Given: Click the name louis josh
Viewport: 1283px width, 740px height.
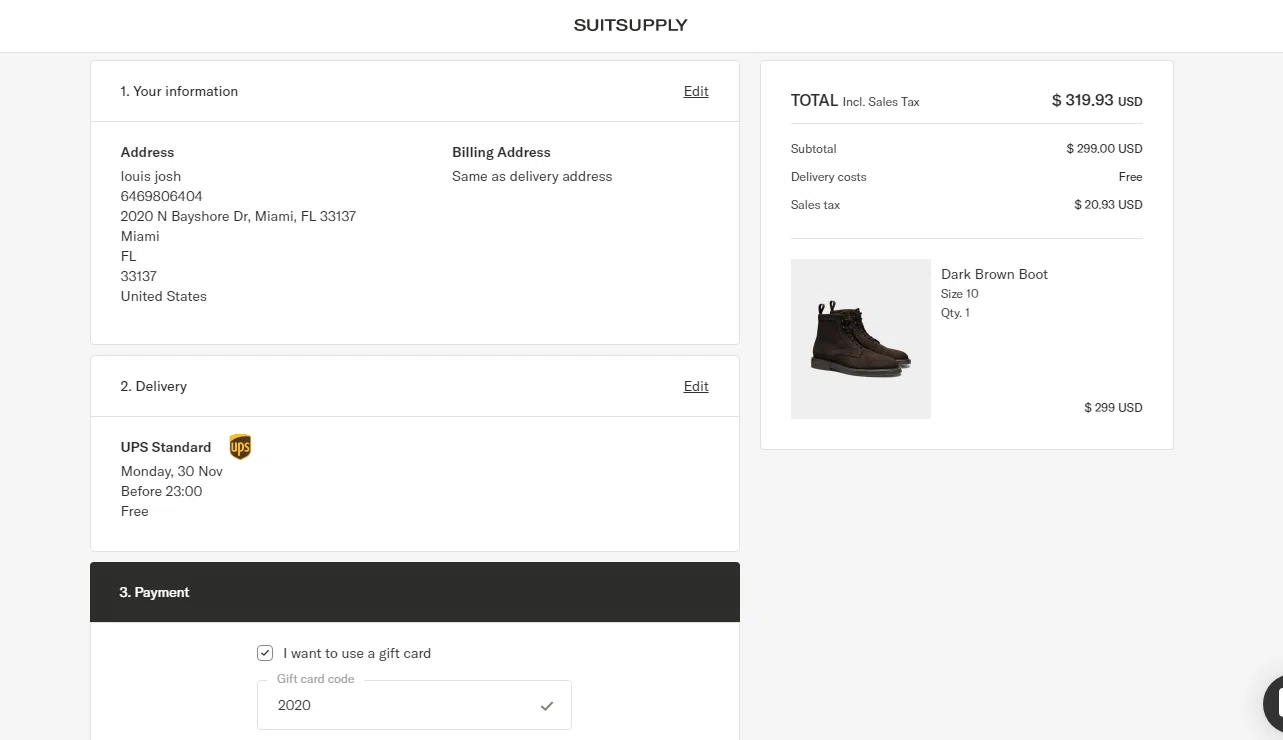Looking at the screenshot, I should (x=151, y=176).
